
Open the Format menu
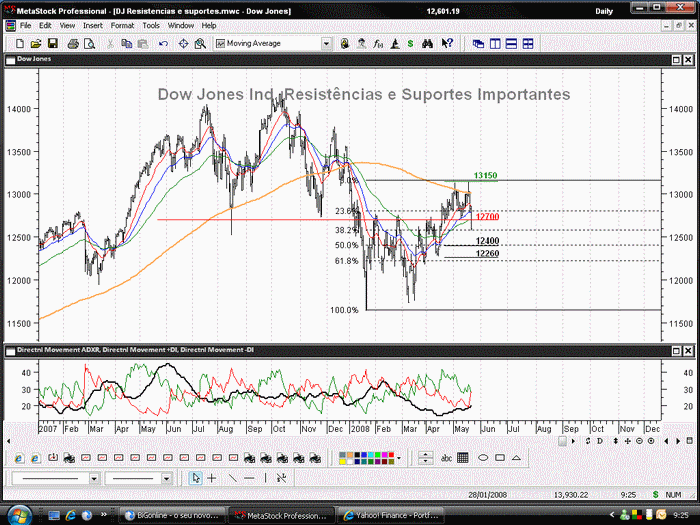(122, 25)
